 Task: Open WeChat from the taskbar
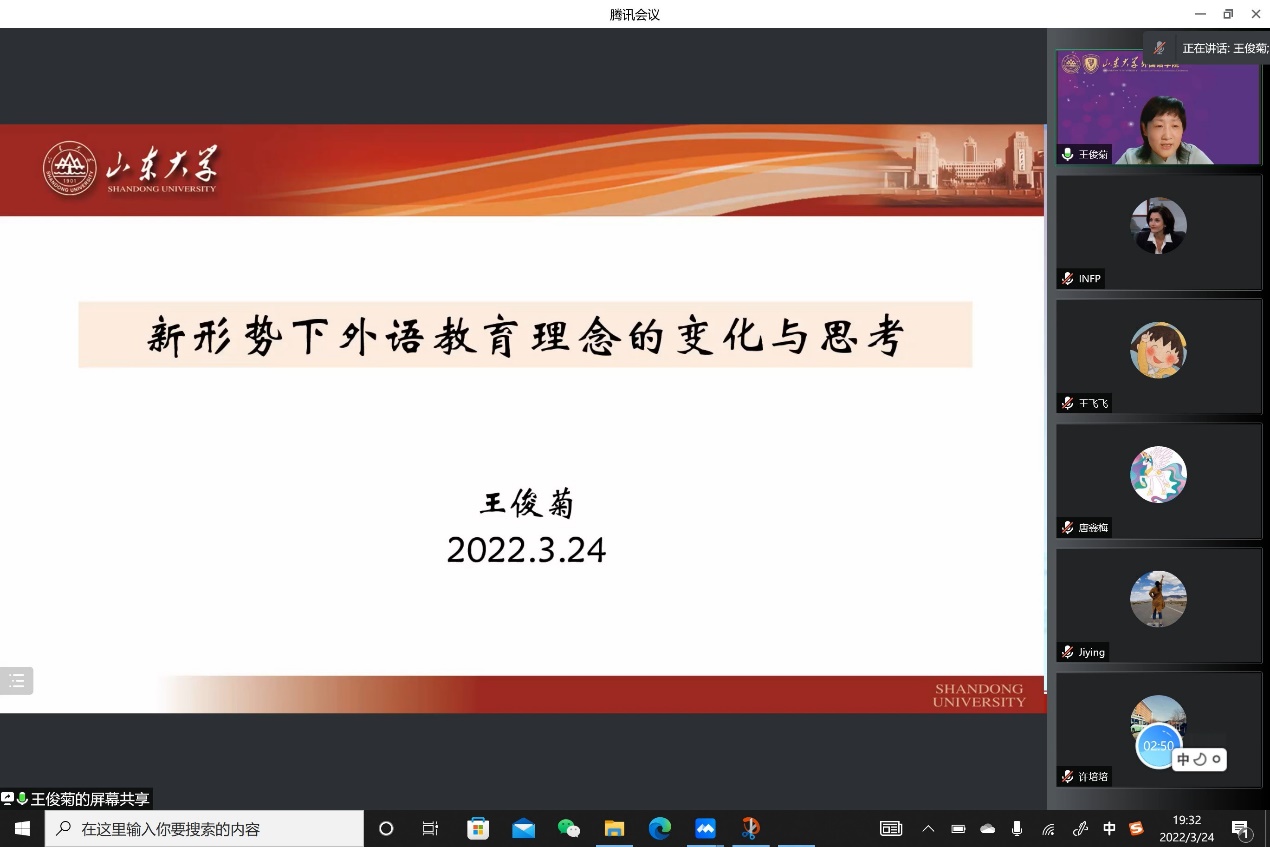[568, 828]
